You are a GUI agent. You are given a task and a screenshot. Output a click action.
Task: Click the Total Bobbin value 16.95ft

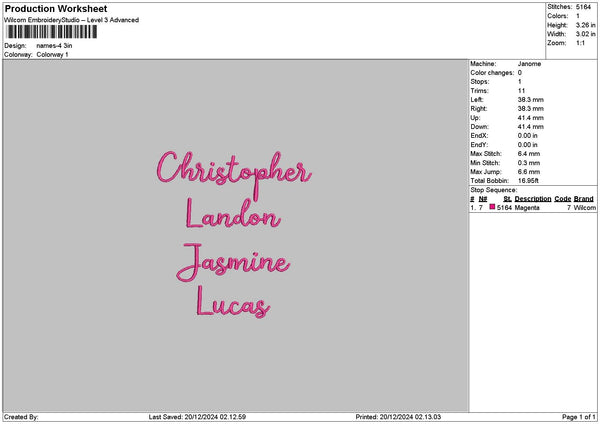click(528, 181)
